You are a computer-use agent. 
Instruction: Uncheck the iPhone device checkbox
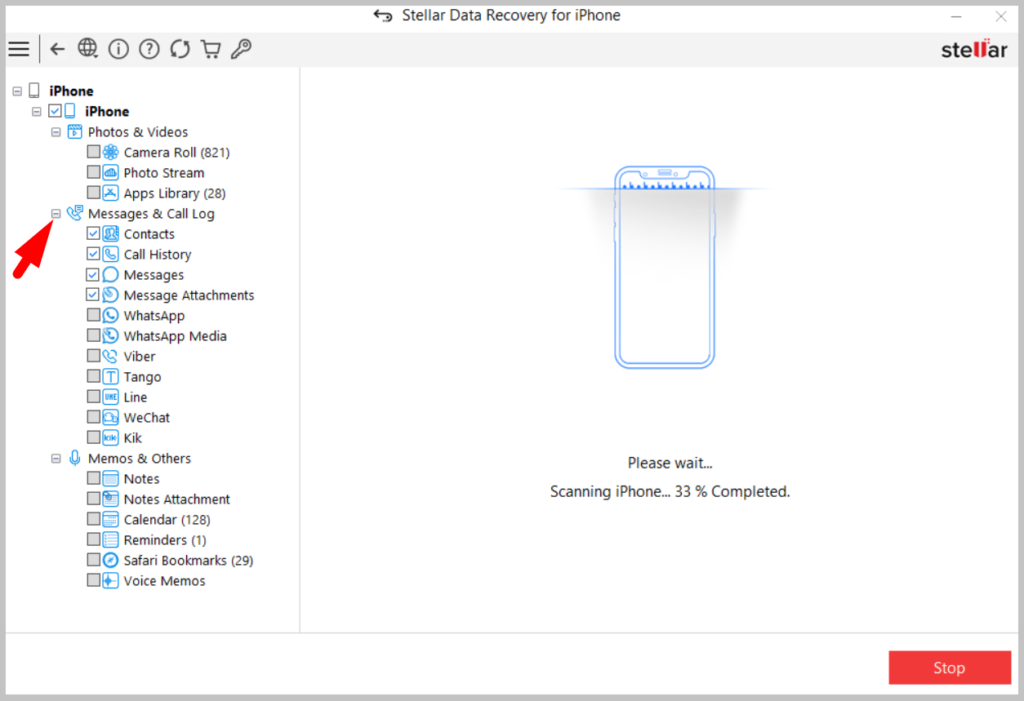click(55, 111)
